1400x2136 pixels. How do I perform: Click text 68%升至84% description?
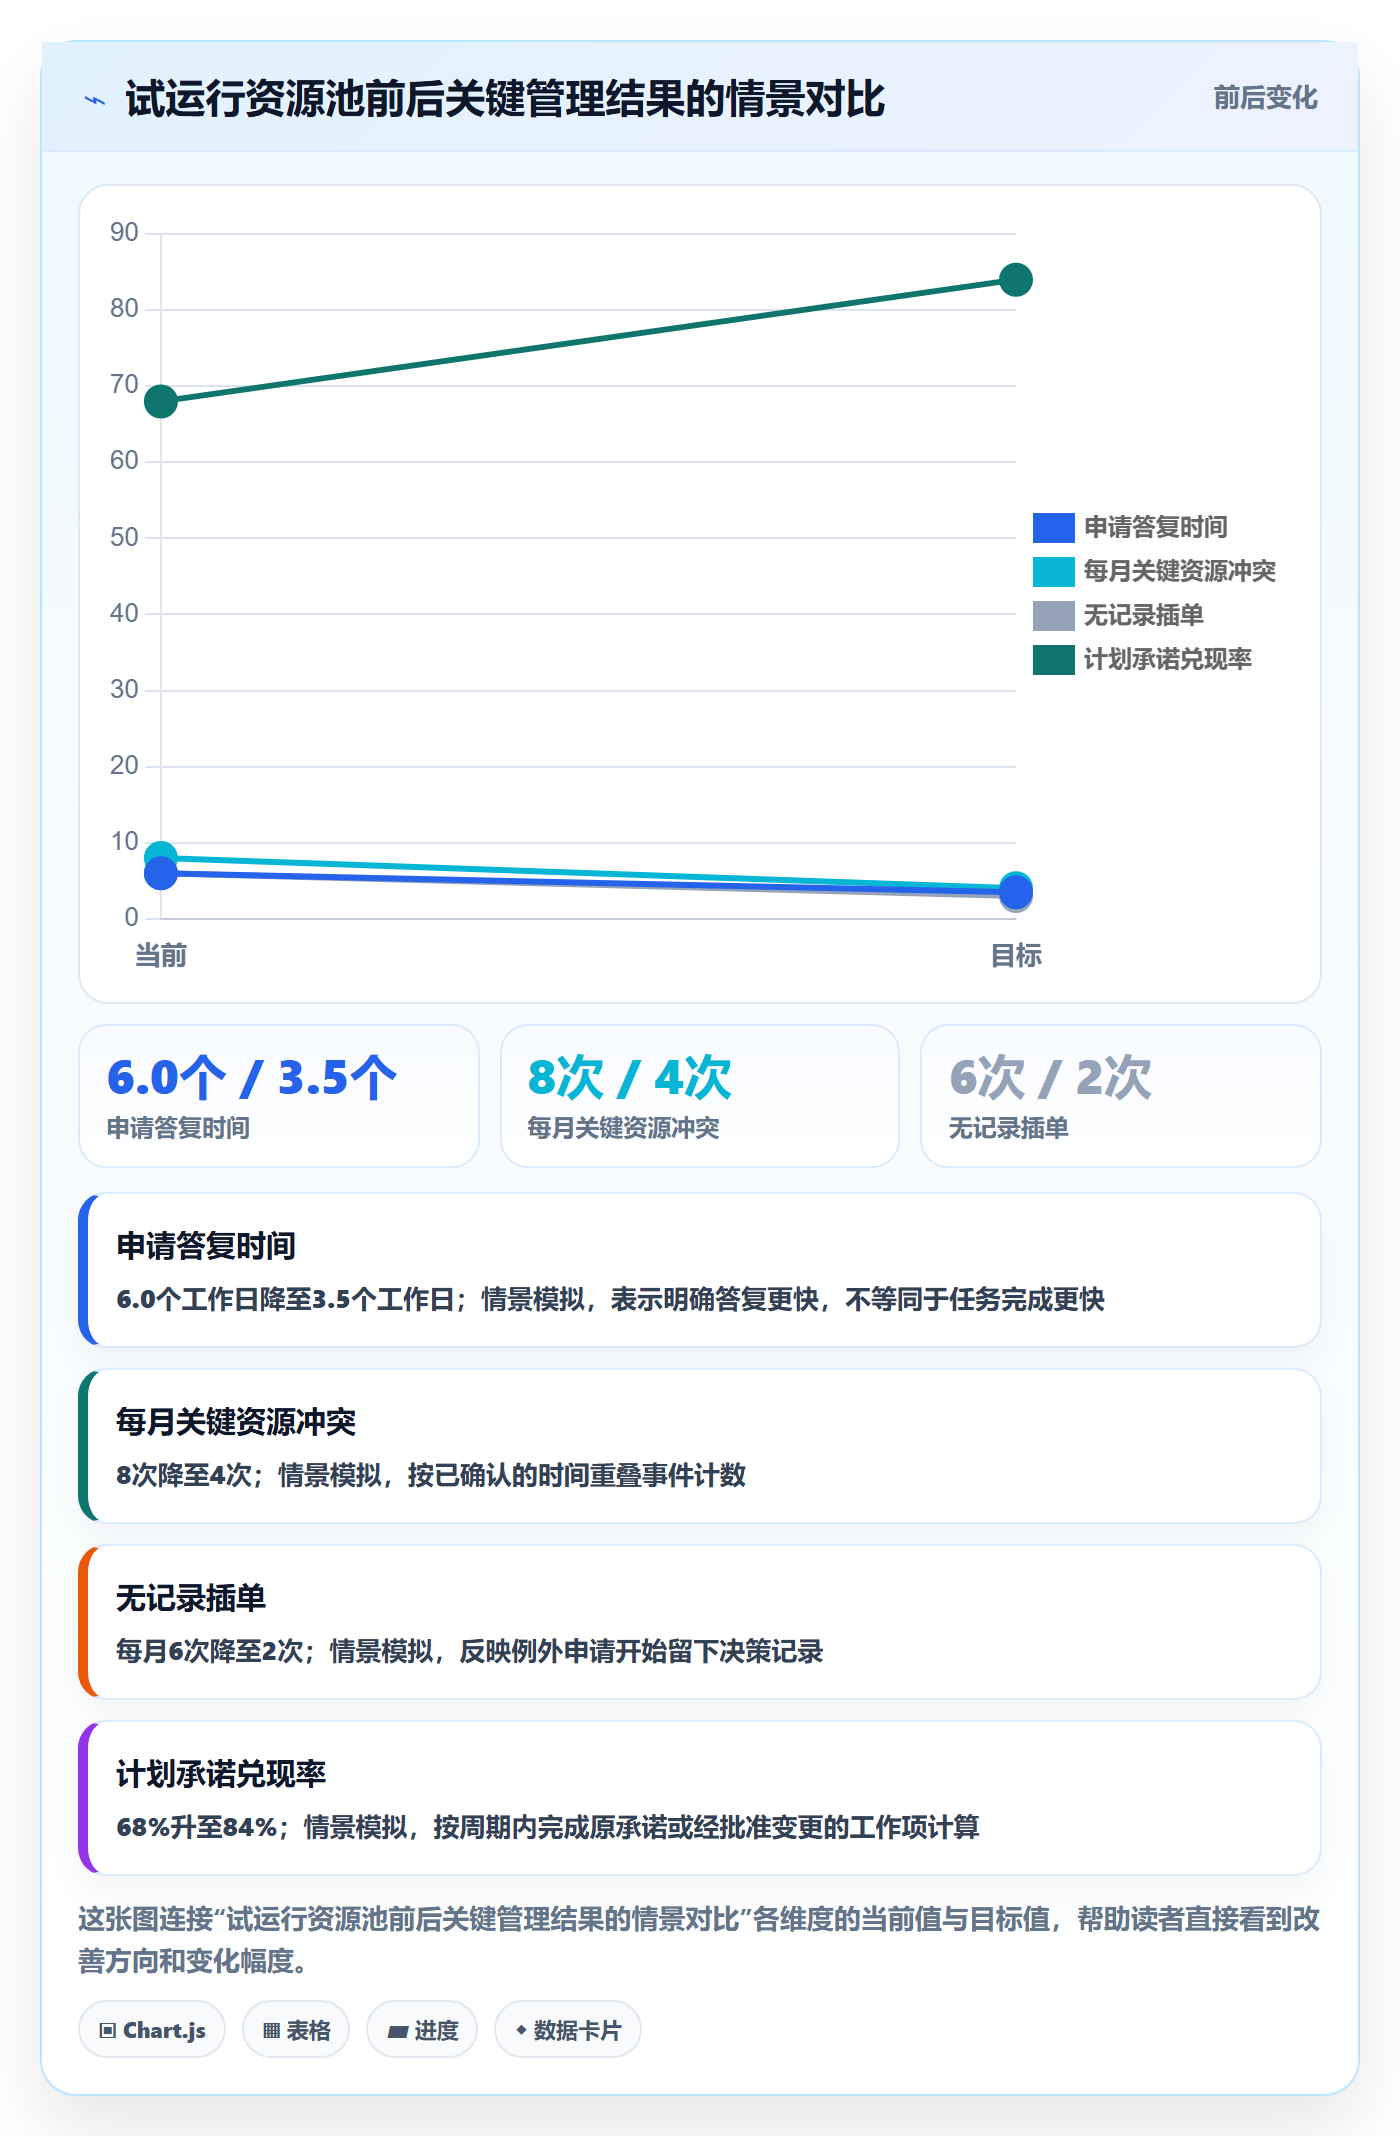point(548,1827)
